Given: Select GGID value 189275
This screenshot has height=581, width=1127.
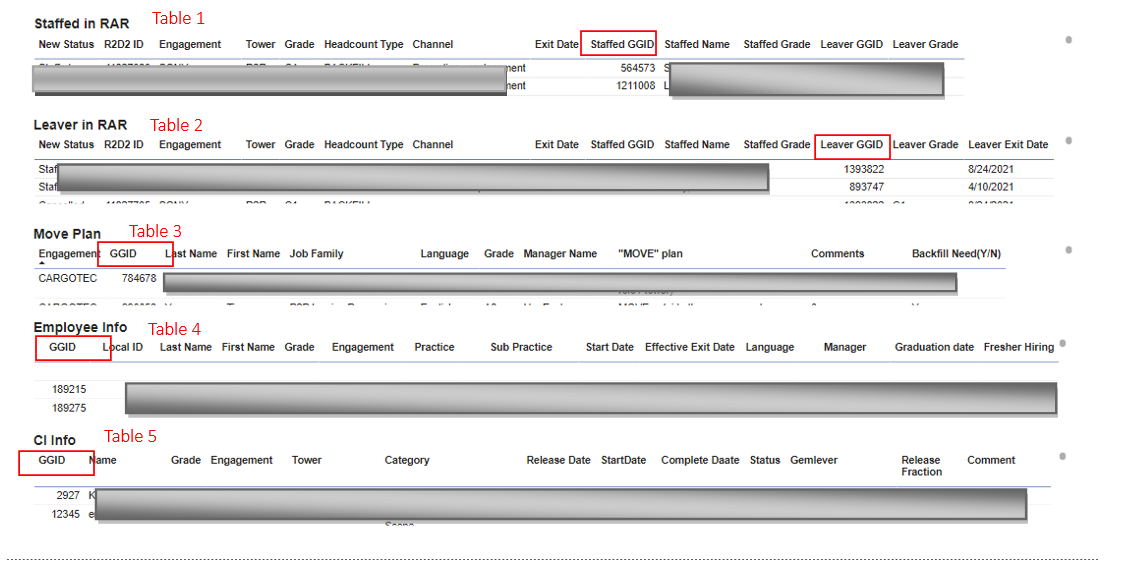Looking at the screenshot, I should [x=69, y=408].
